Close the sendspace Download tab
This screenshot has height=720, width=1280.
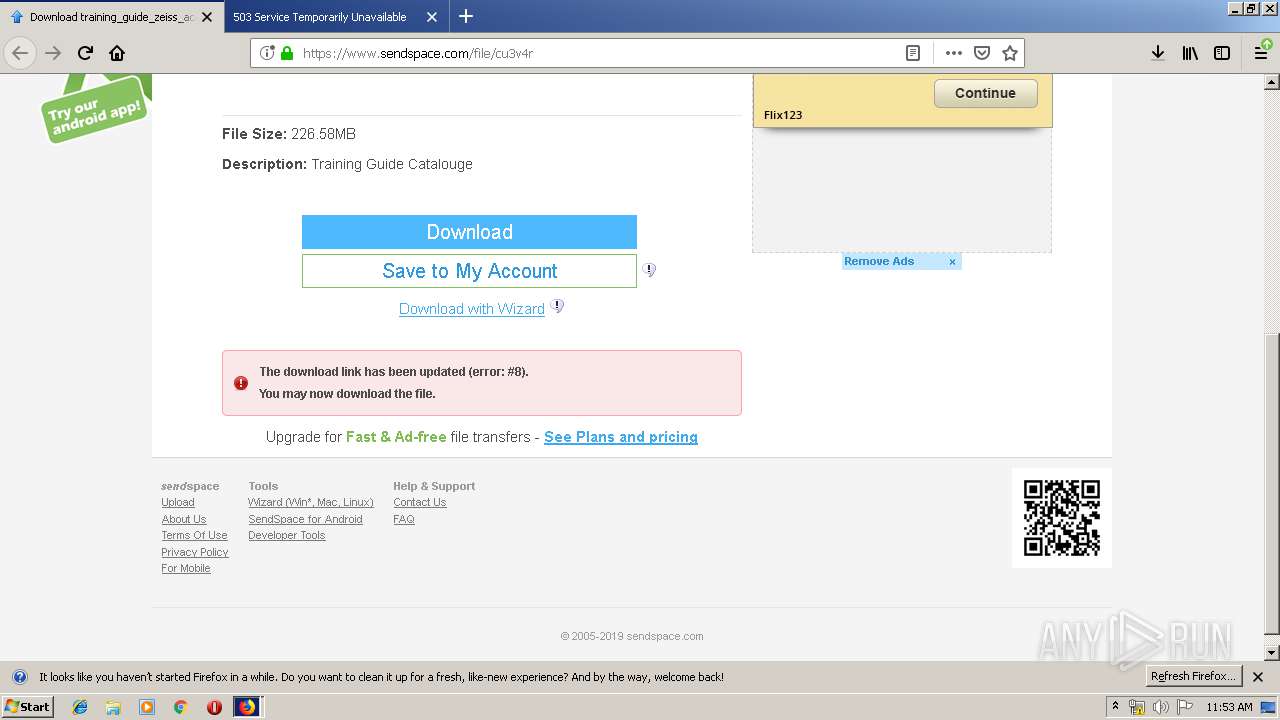206,17
